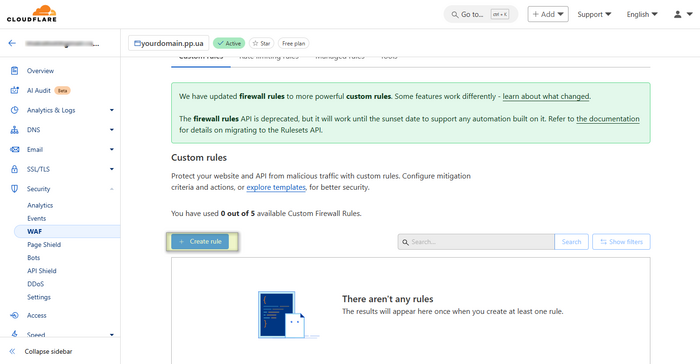Click the Free plan badge
700x364 pixels.
(294, 43)
